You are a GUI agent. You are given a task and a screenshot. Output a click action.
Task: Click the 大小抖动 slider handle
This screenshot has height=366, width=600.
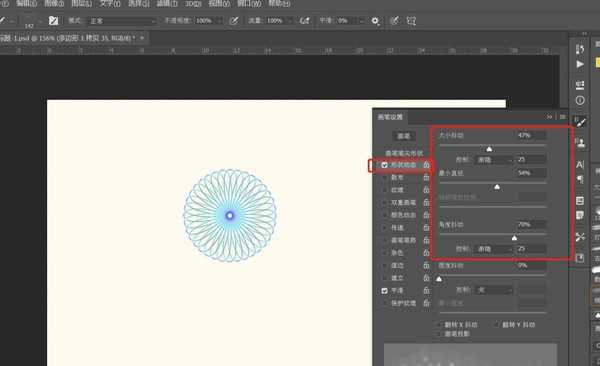point(489,149)
